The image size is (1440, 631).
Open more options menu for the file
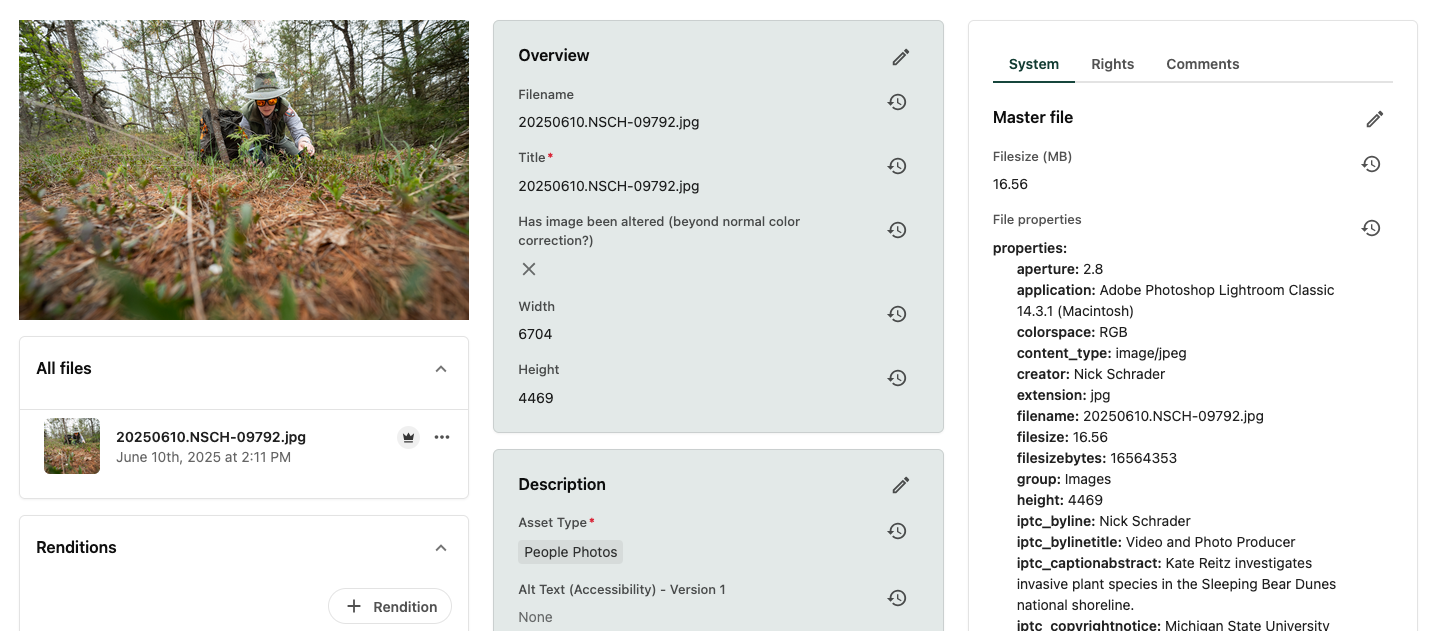442,437
